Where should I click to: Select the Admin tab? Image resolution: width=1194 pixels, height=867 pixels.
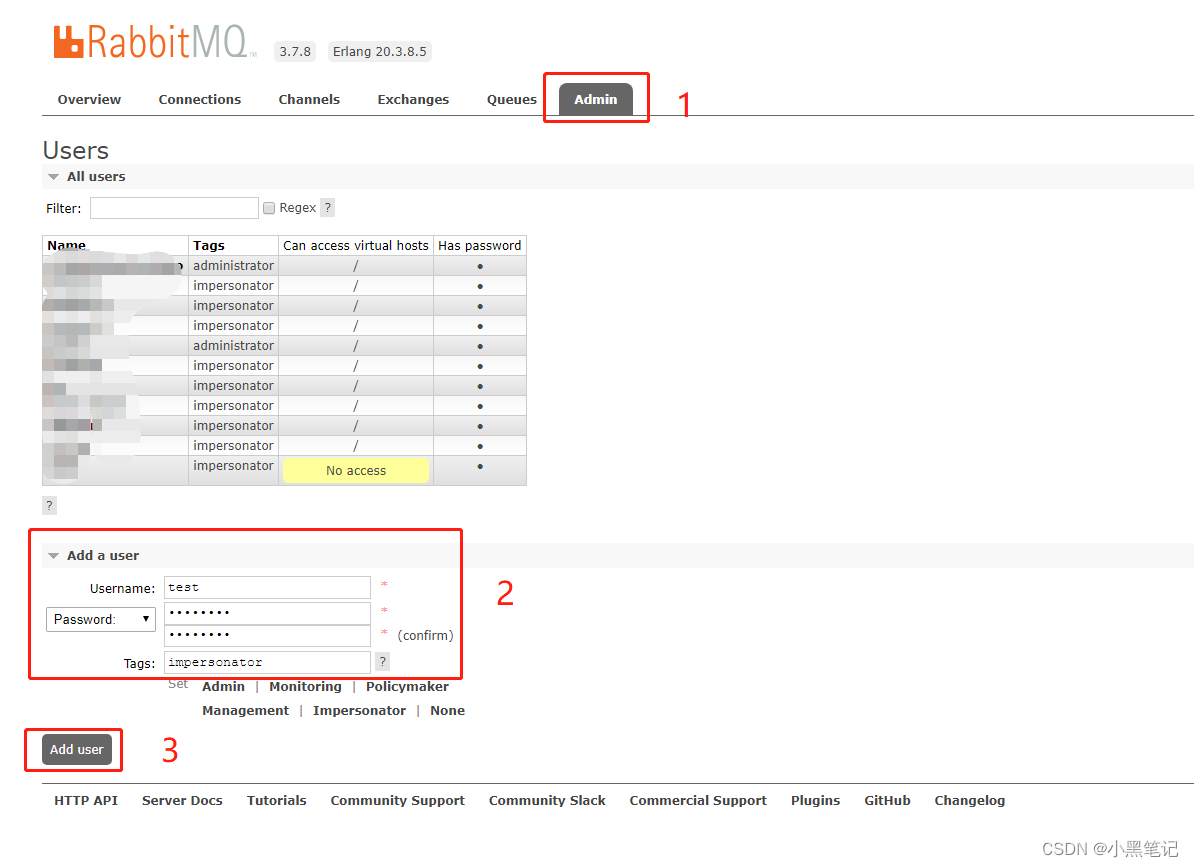pos(595,100)
